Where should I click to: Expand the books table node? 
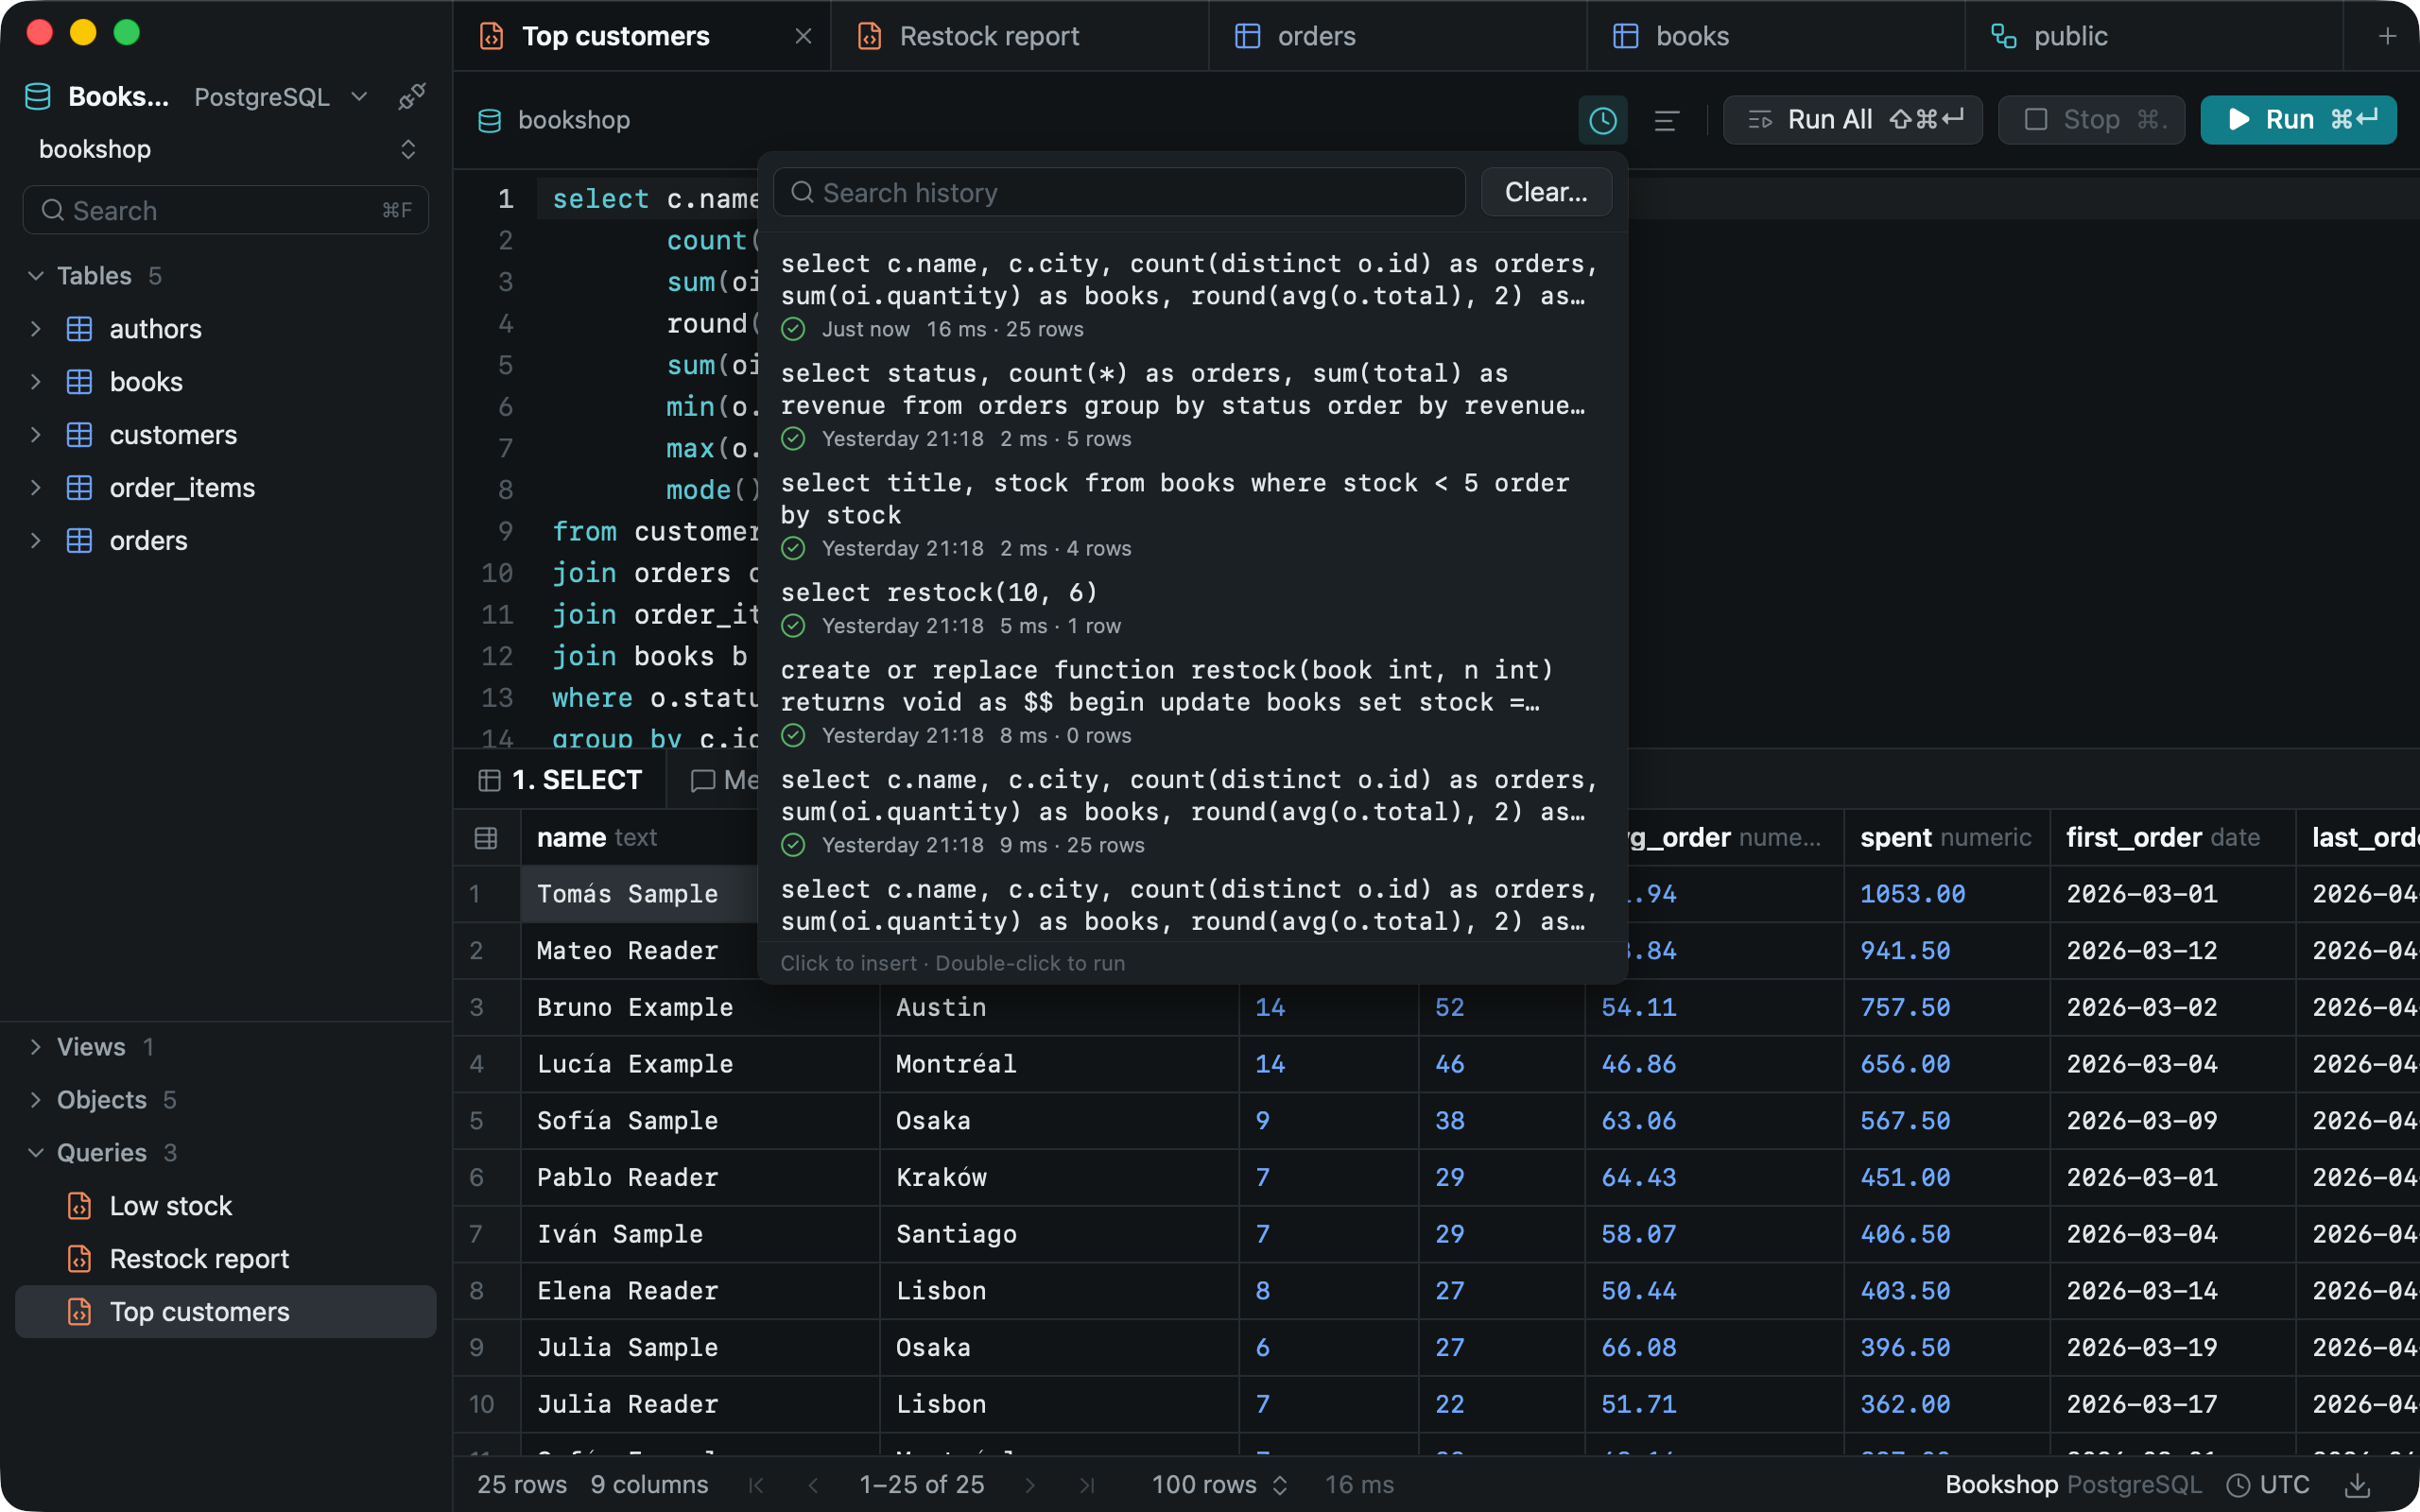click(36, 382)
